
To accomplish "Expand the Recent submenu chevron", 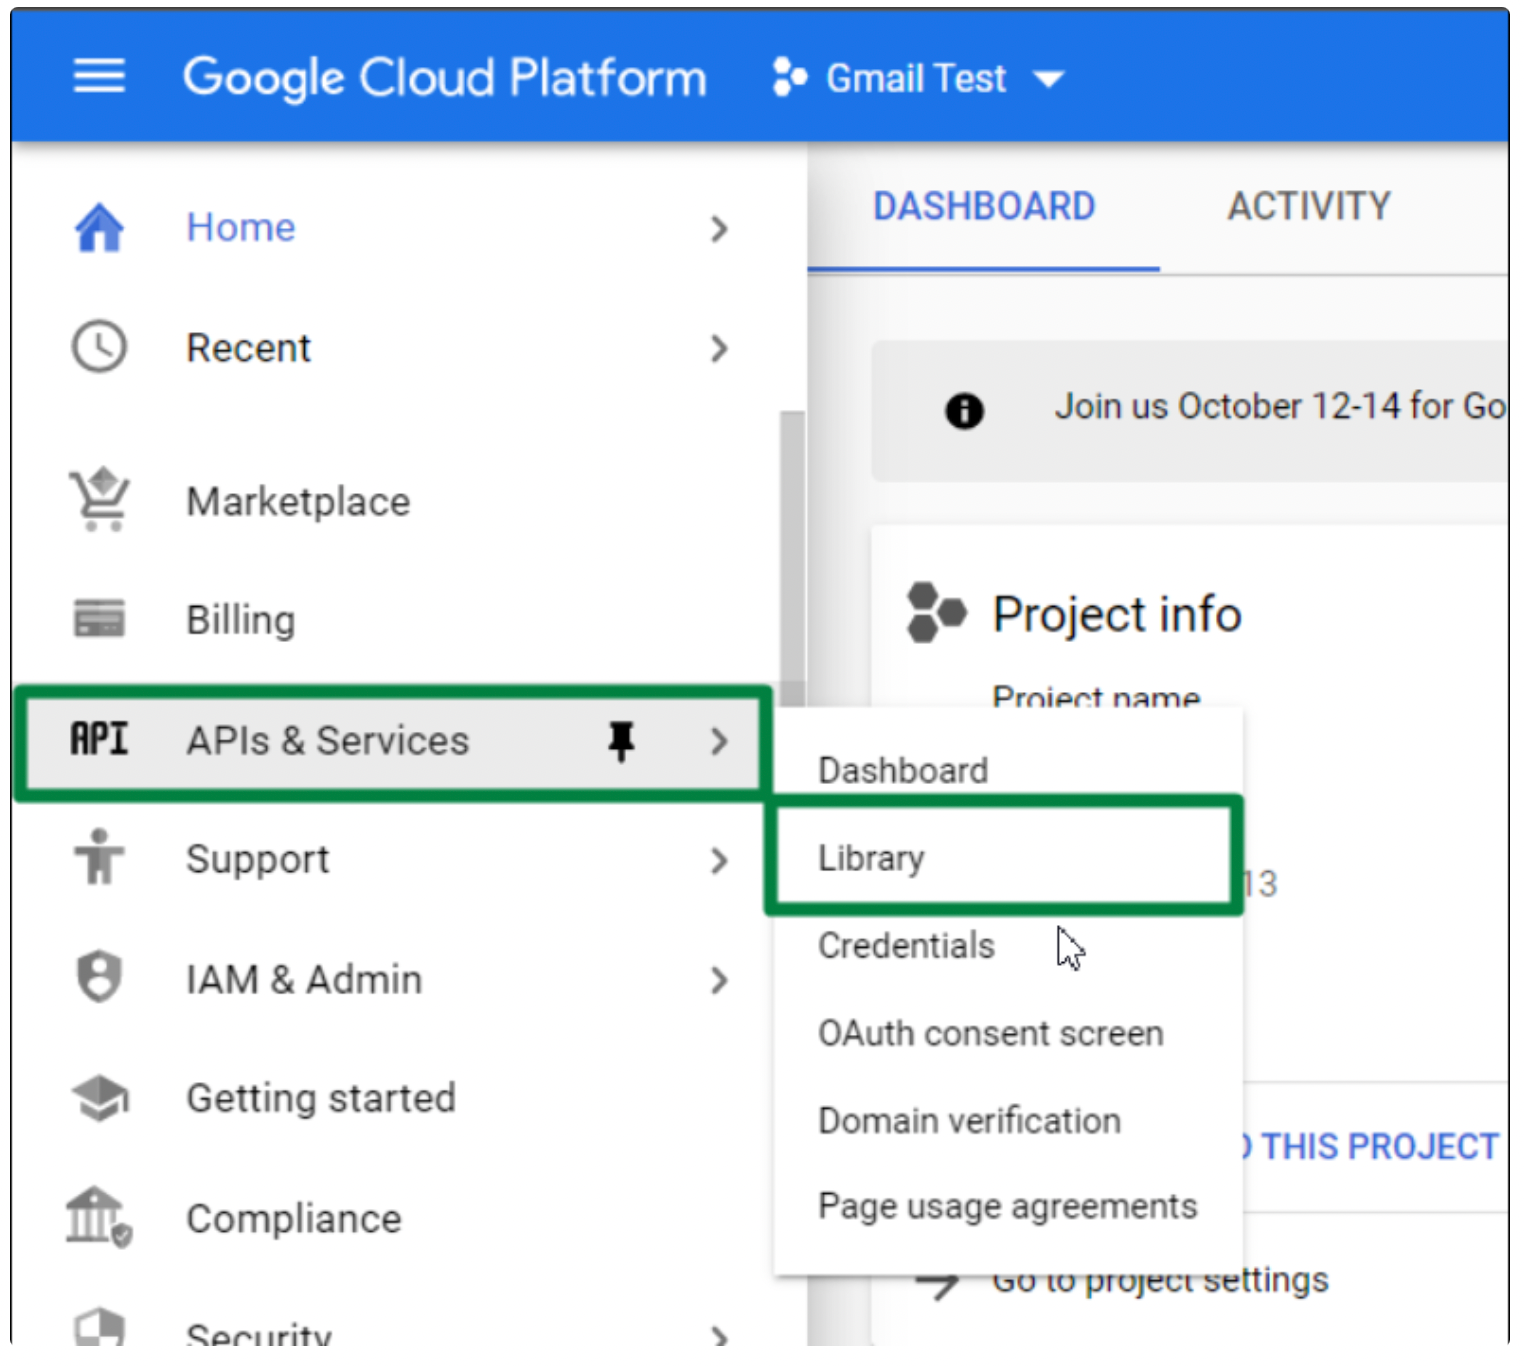I will tap(719, 348).
